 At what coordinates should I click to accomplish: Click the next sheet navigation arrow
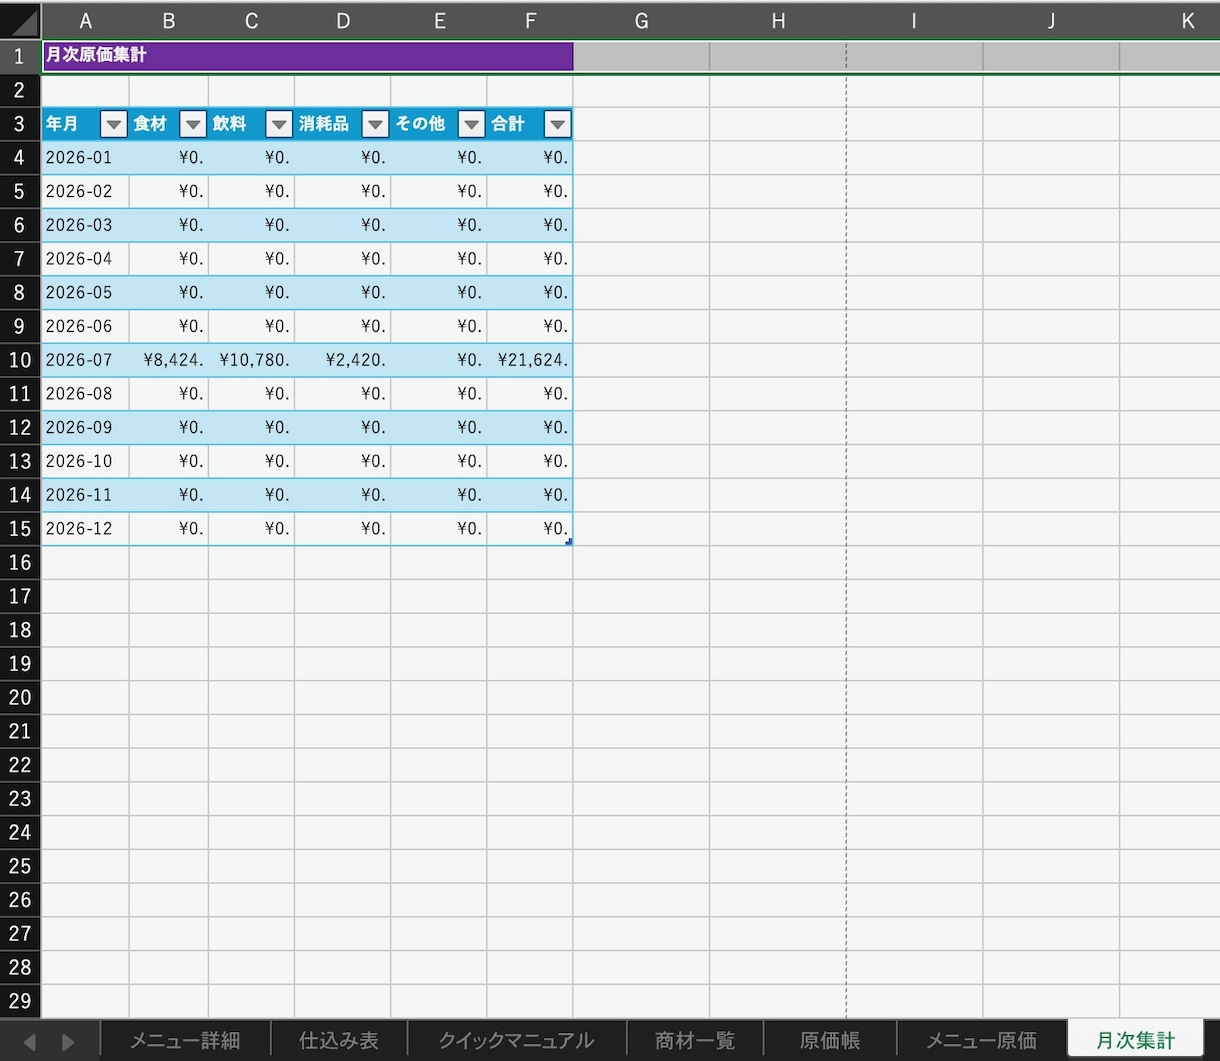pos(68,1042)
